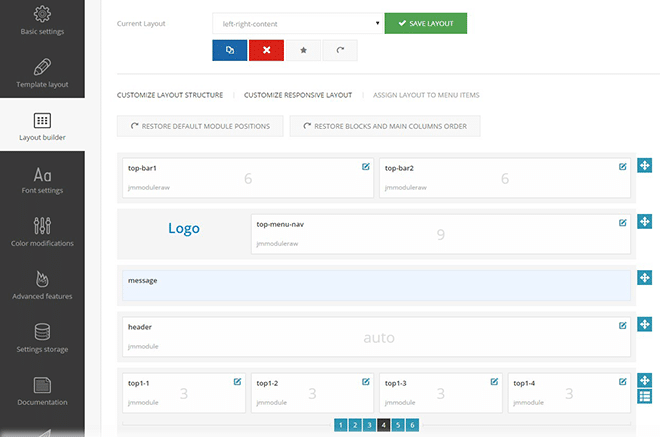
Task: Click the edit icon on top-bar1 block
Action: tap(366, 167)
